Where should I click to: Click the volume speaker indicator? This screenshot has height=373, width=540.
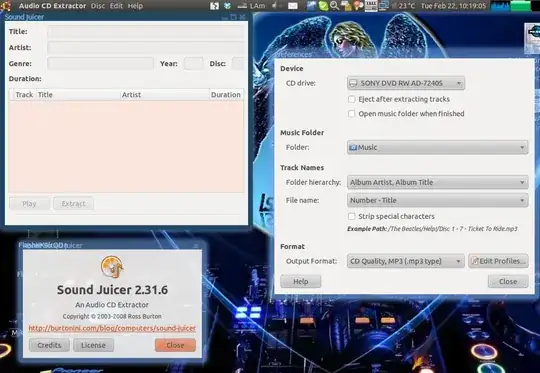(276, 6)
